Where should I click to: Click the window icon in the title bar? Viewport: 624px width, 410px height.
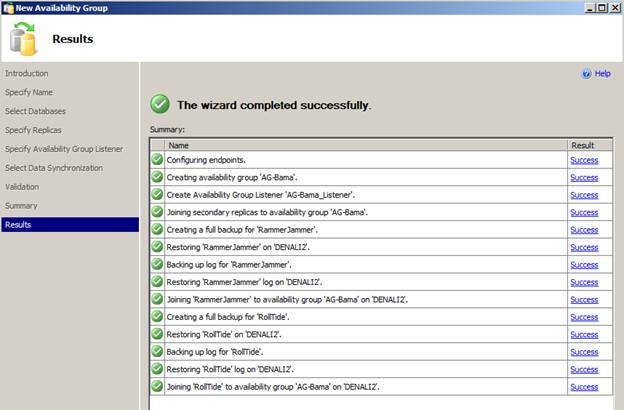click(x=8, y=8)
